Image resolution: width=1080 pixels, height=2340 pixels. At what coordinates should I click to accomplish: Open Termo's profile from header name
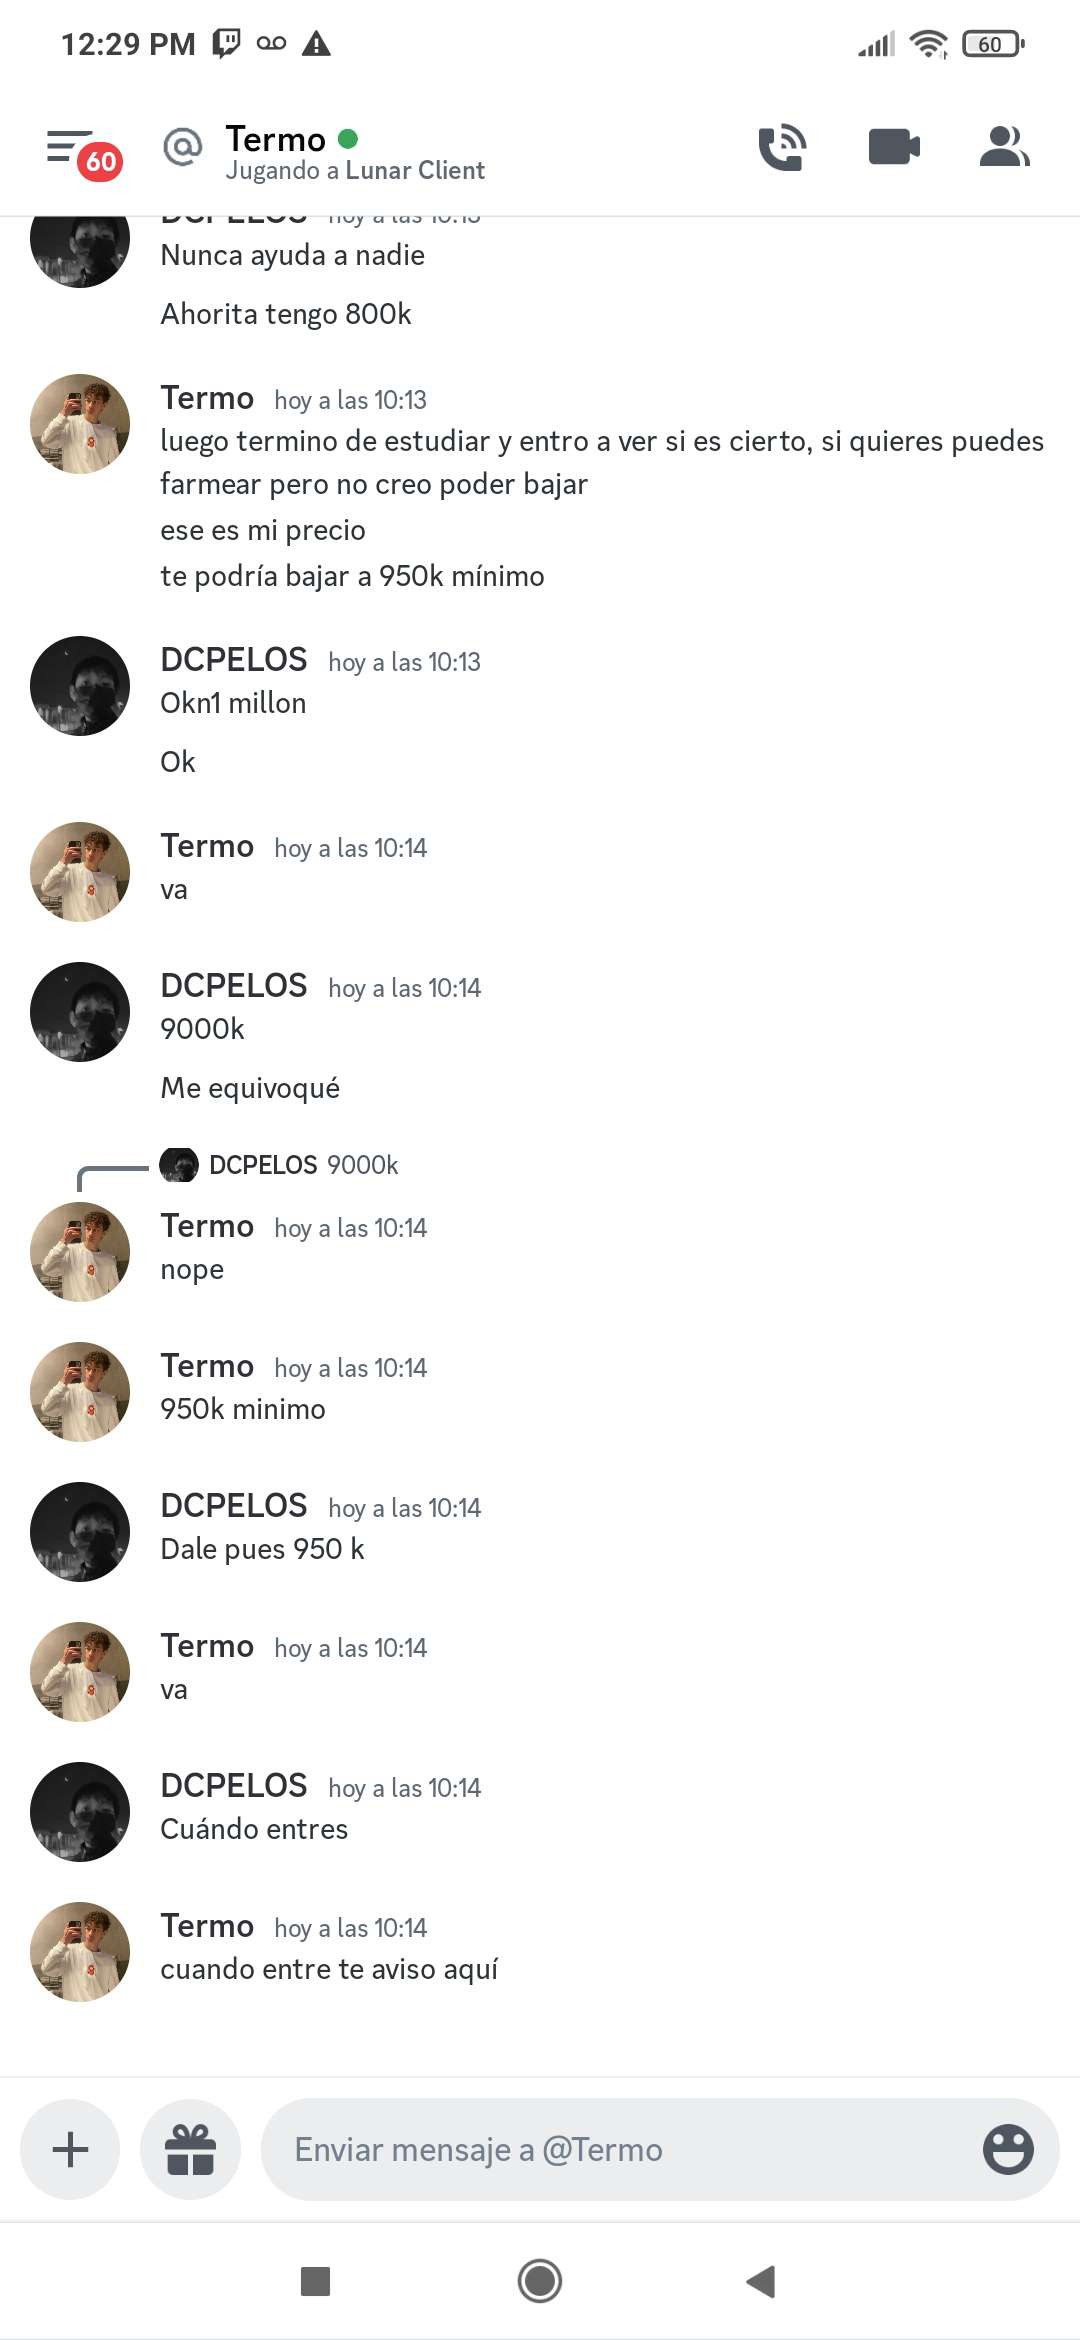click(x=276, y=139)
